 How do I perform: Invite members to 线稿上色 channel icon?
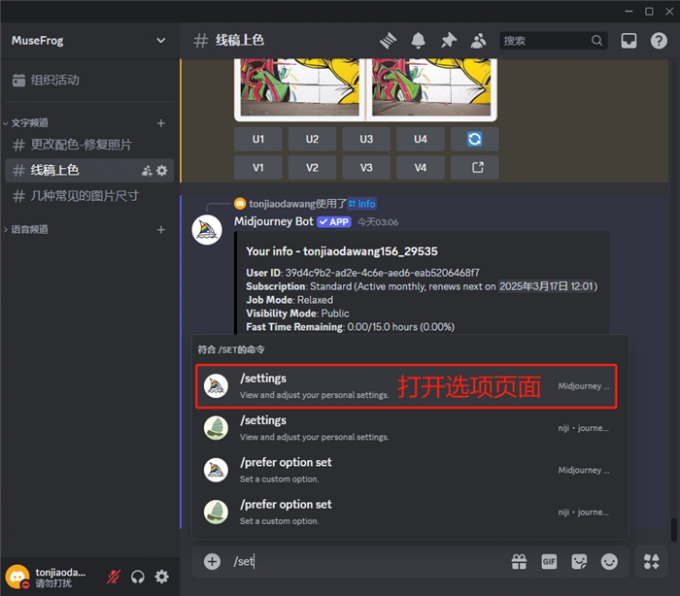pyautogui.click(x=147, y=170)
